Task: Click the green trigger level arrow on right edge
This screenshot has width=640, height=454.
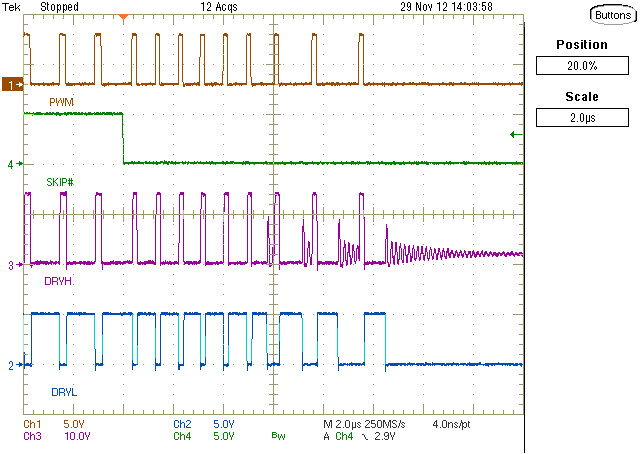Action: point(515,134)
